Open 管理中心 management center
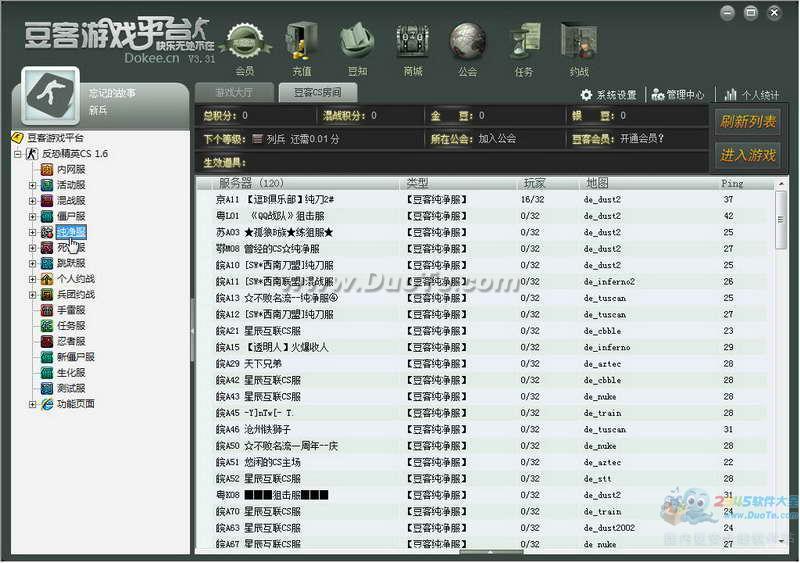Screen dimensions: 800x563 click(x=678, y=95)
